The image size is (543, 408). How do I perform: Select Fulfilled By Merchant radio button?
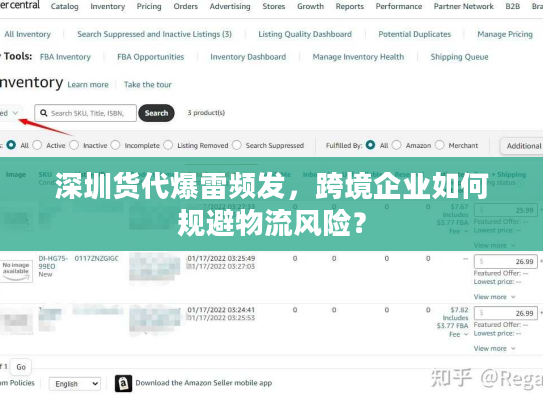tap(439, 145)
